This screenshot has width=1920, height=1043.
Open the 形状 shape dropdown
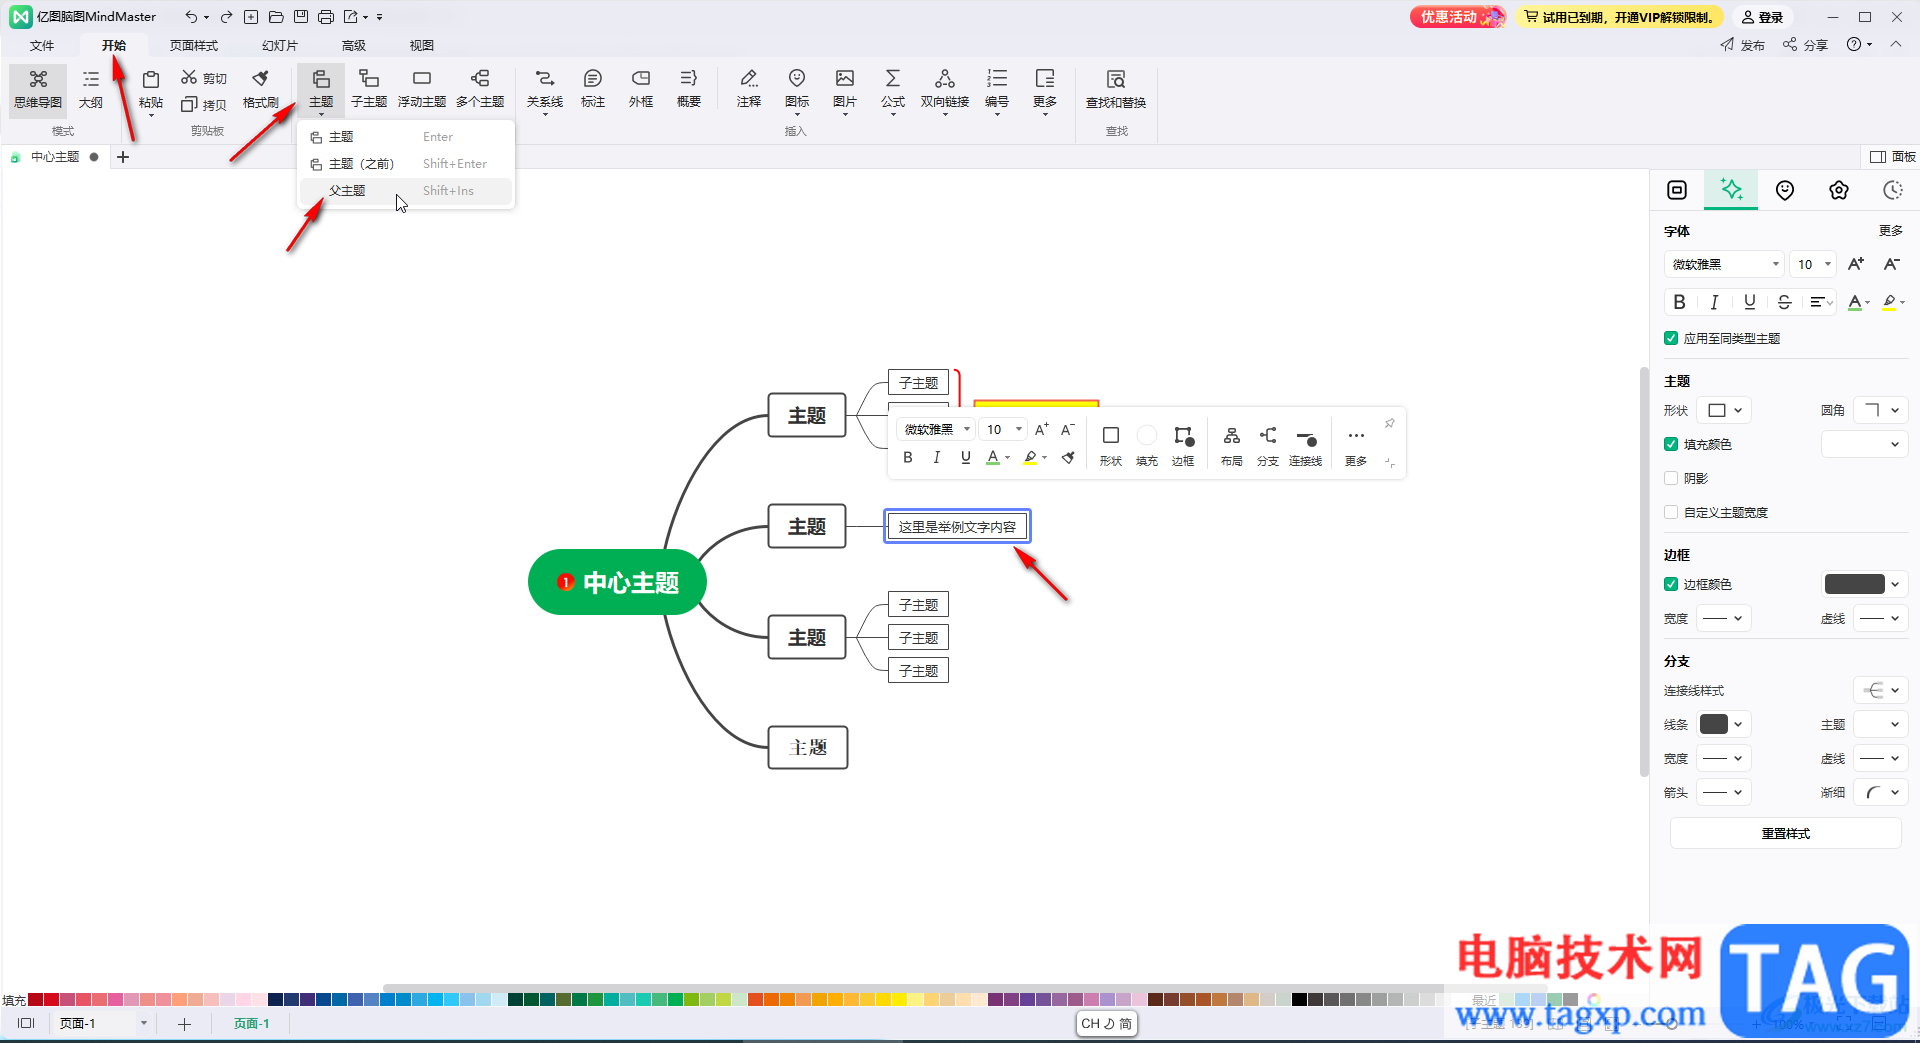click(1725, 410)
